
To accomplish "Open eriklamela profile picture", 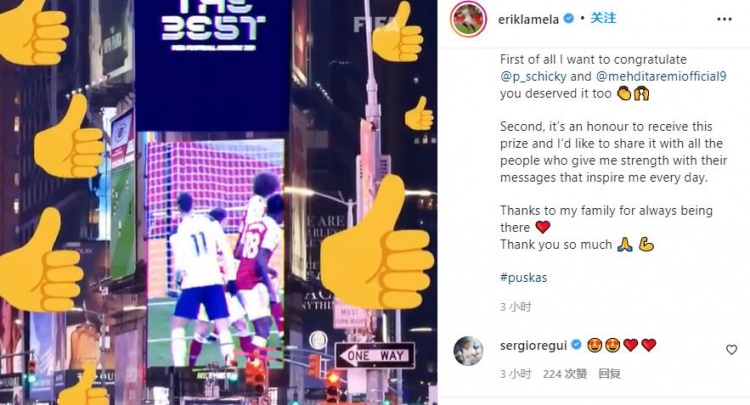I will click(469, 19).
